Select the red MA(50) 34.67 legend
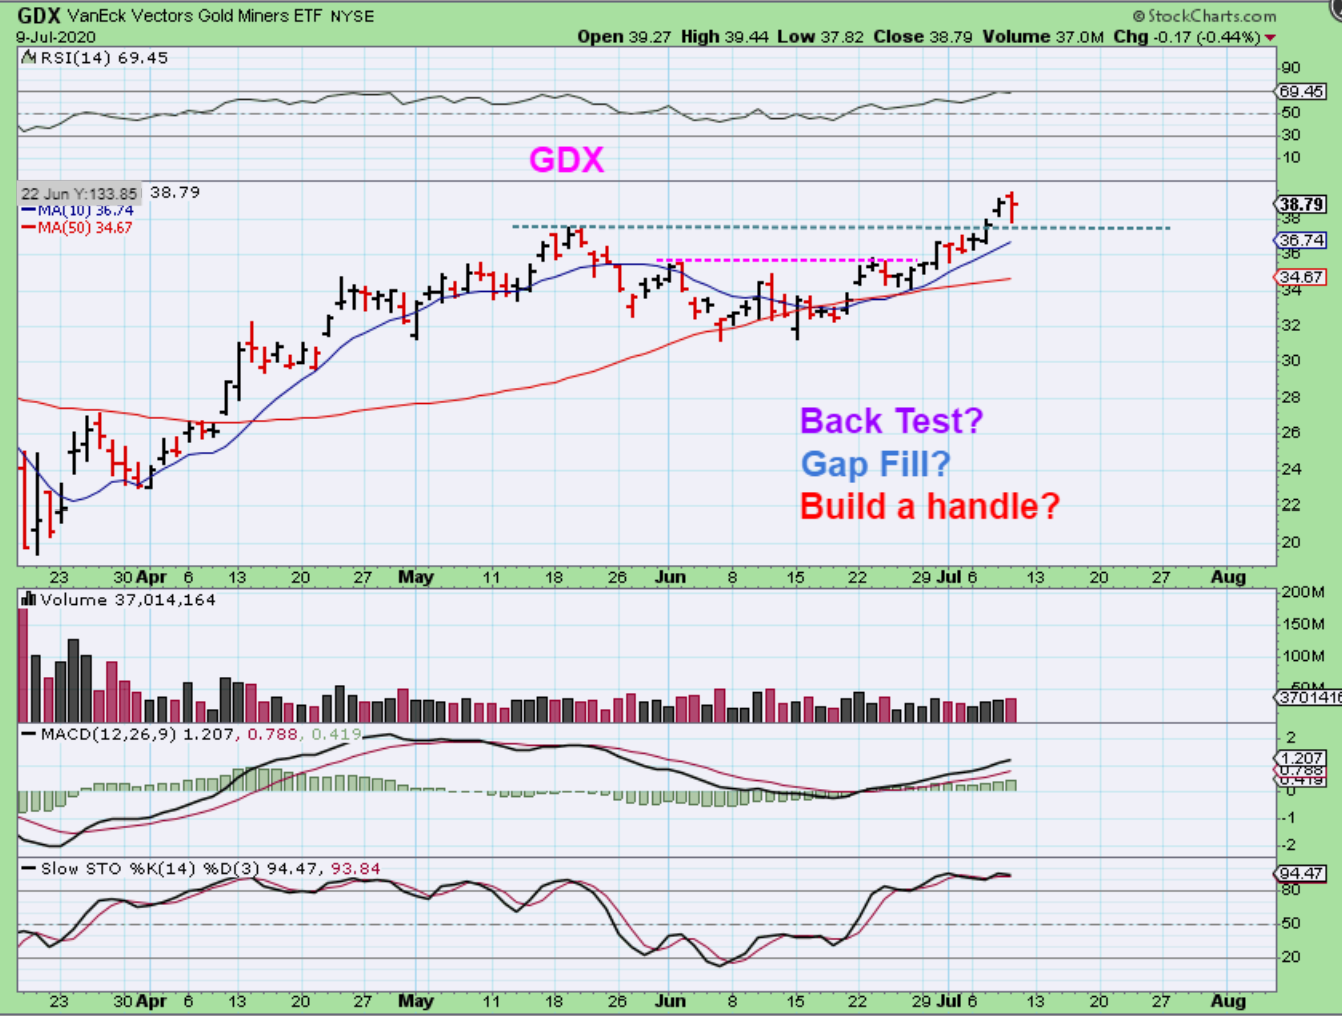 click(77, 227)
